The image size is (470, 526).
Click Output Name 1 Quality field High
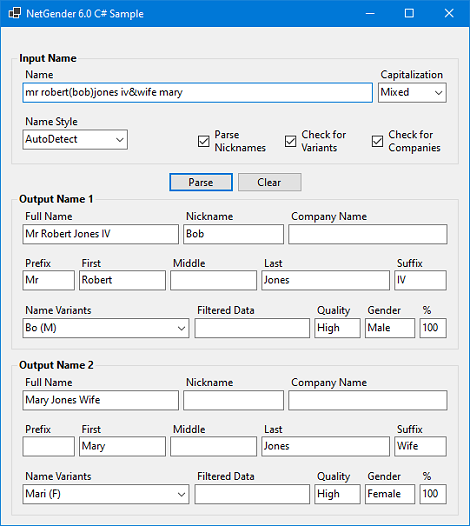pos(337,328)
